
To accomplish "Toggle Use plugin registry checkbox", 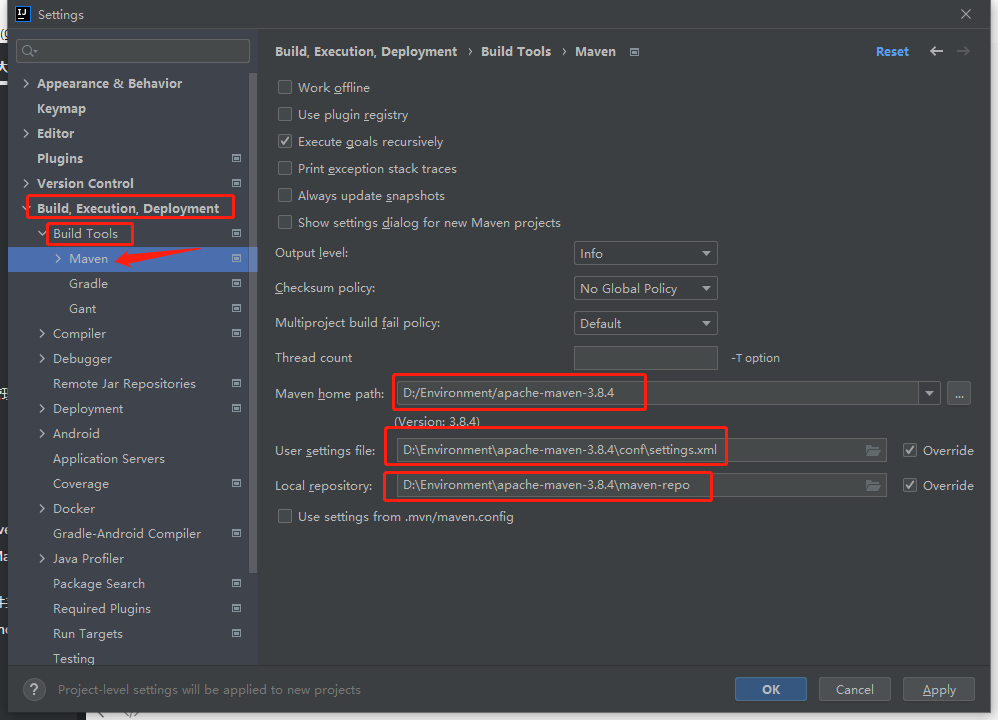I will point(285,114).
